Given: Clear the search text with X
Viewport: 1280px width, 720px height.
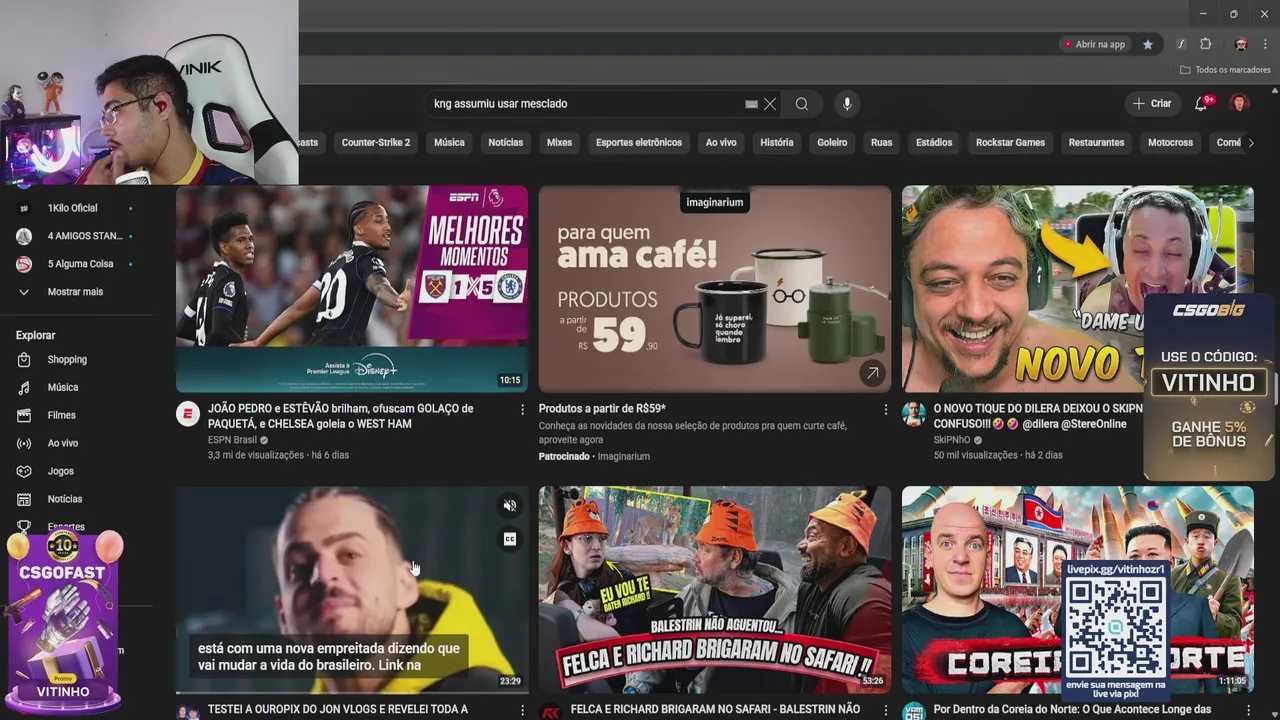Looking at the screenshot, I should [x=770, y=104].
